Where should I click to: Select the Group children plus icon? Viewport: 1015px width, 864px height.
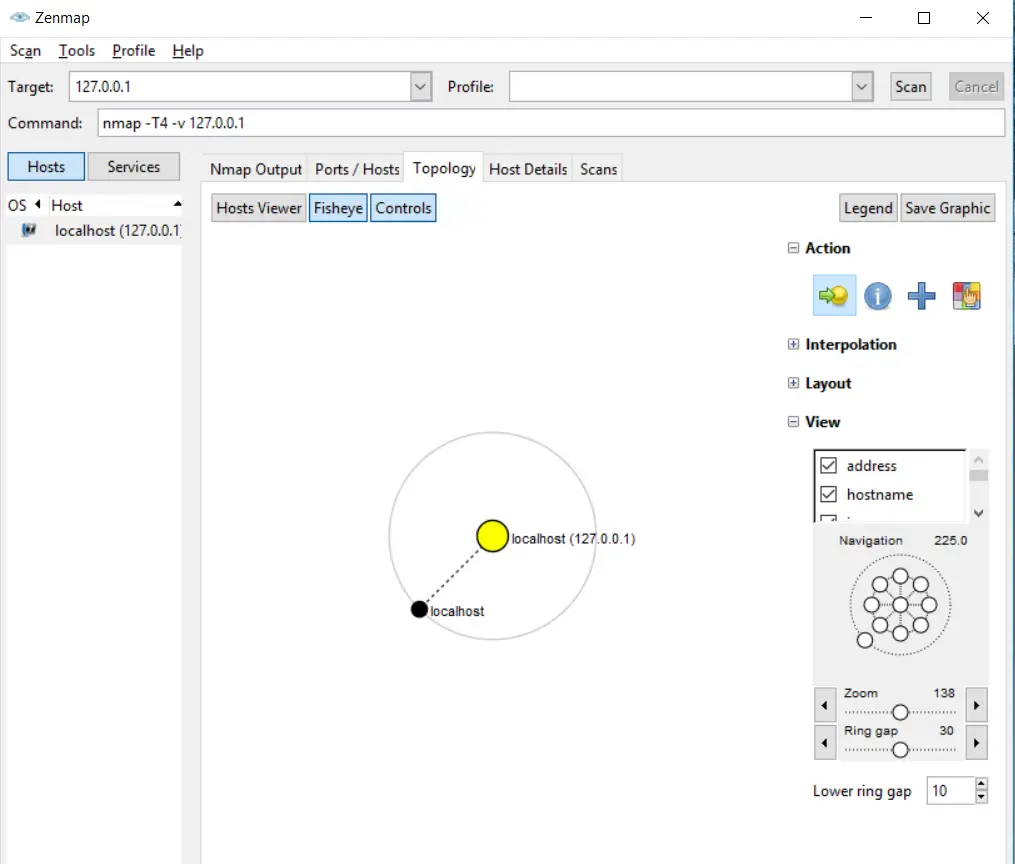[x=921, y=296]
